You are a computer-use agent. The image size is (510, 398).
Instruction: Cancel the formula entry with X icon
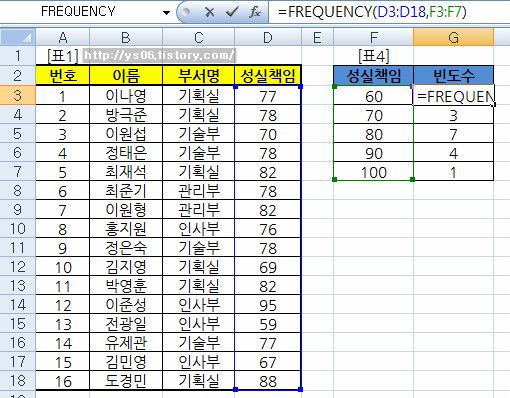pyautogui.click(x=209, y=12)
